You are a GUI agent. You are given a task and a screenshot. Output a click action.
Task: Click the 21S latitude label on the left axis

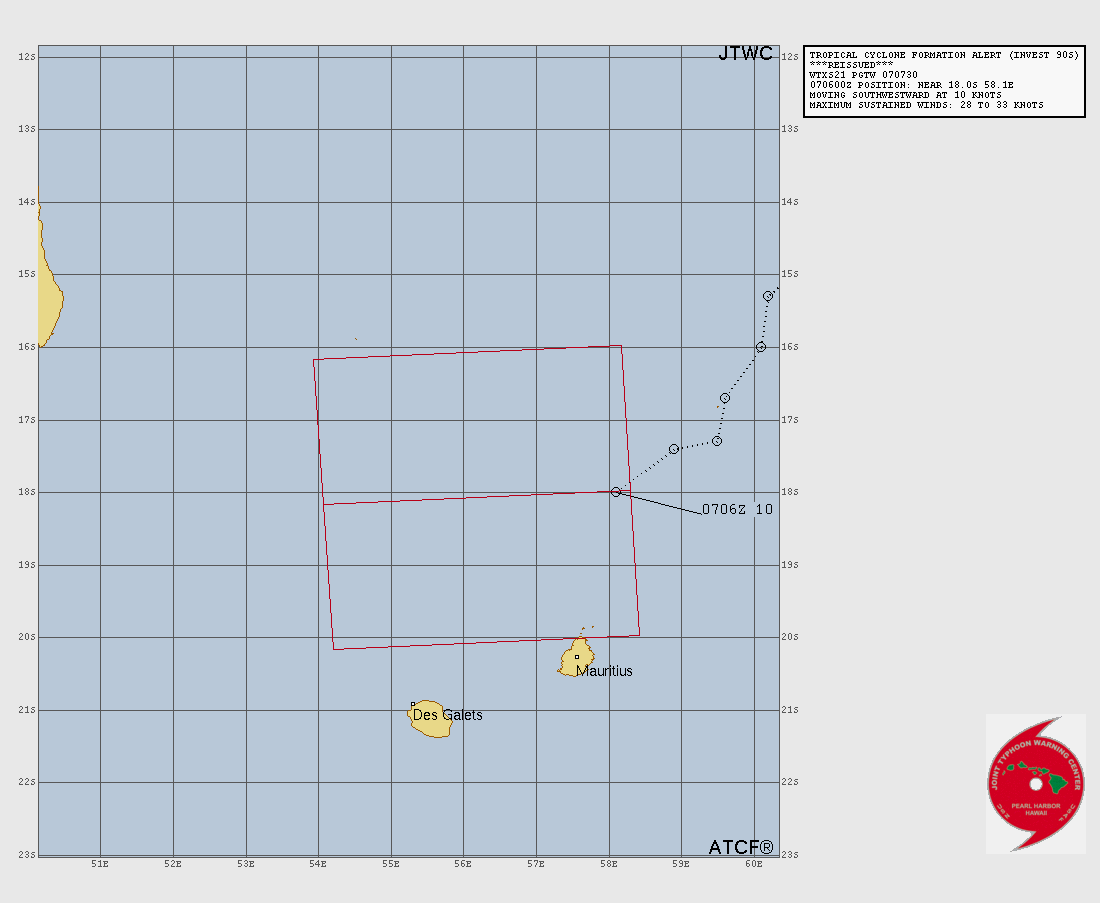[29, 710]
